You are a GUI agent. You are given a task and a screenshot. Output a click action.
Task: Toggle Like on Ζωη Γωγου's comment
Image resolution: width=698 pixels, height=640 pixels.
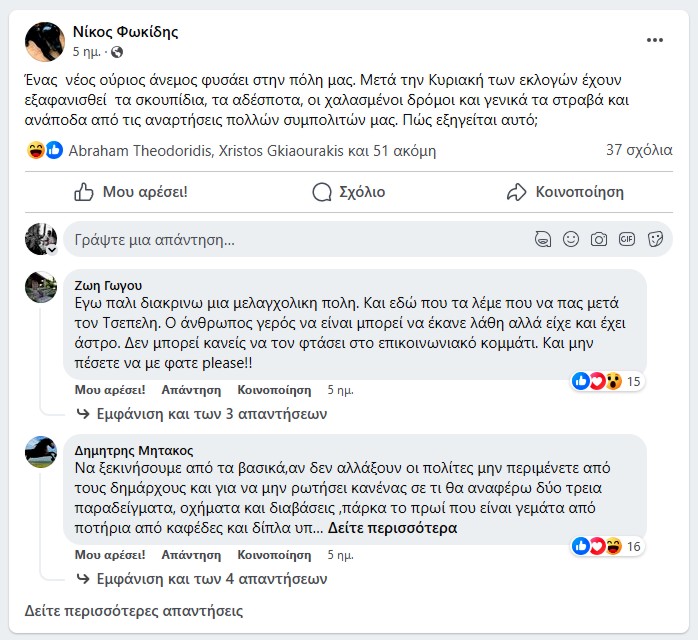110,389
